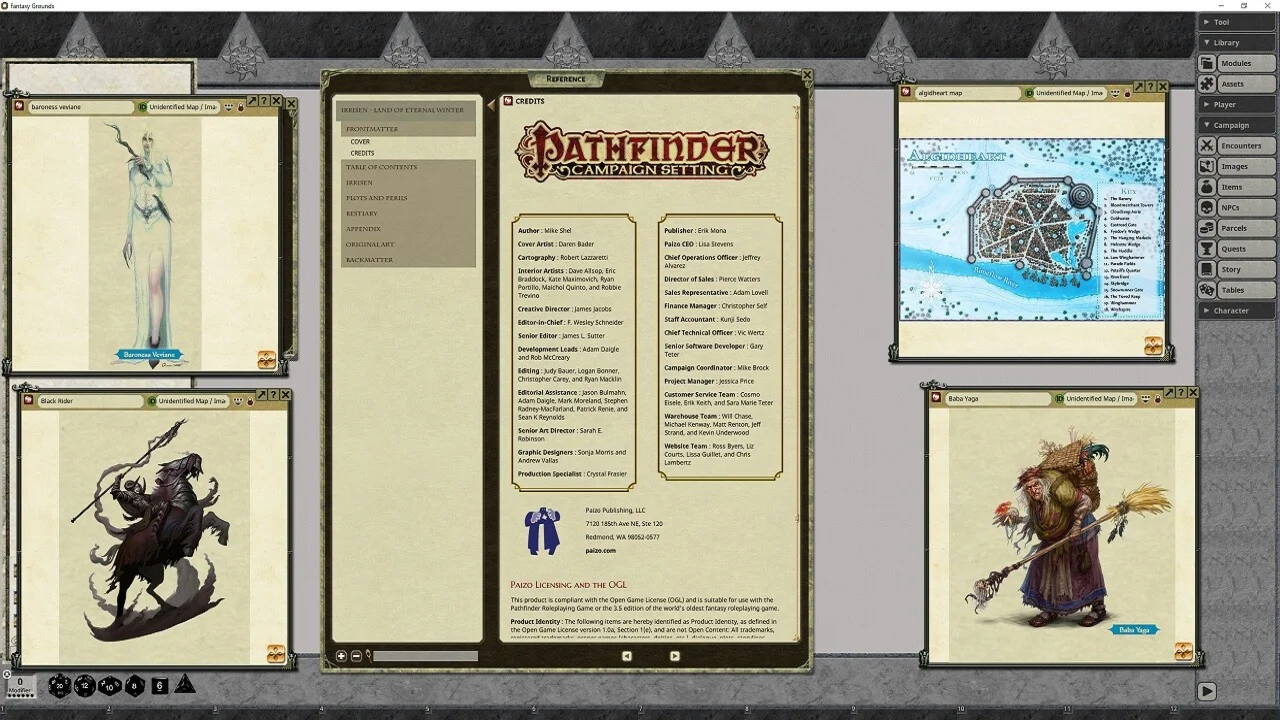Open the Credits page in Frontmatter

coord(362,153)
